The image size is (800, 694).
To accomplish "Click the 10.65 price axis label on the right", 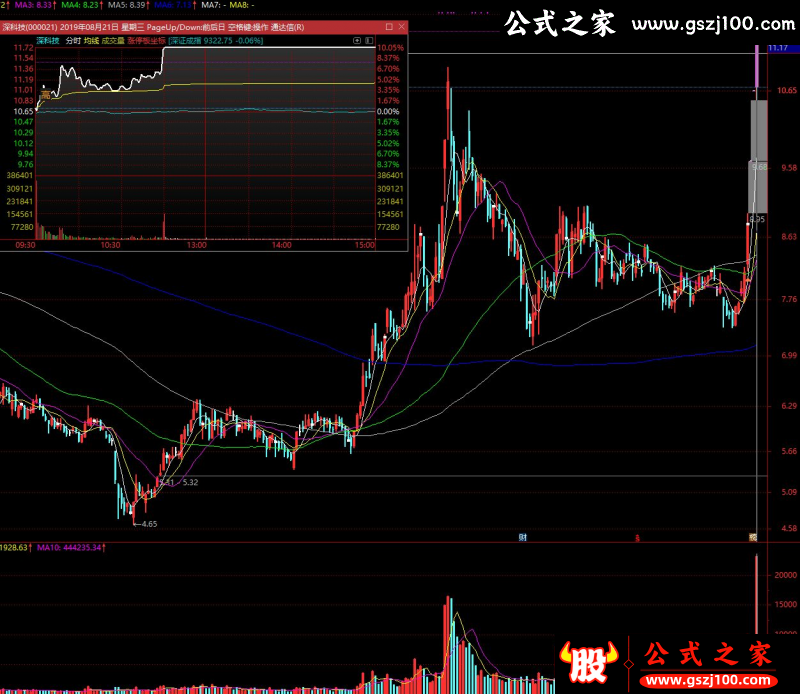I will pos(786,90).
